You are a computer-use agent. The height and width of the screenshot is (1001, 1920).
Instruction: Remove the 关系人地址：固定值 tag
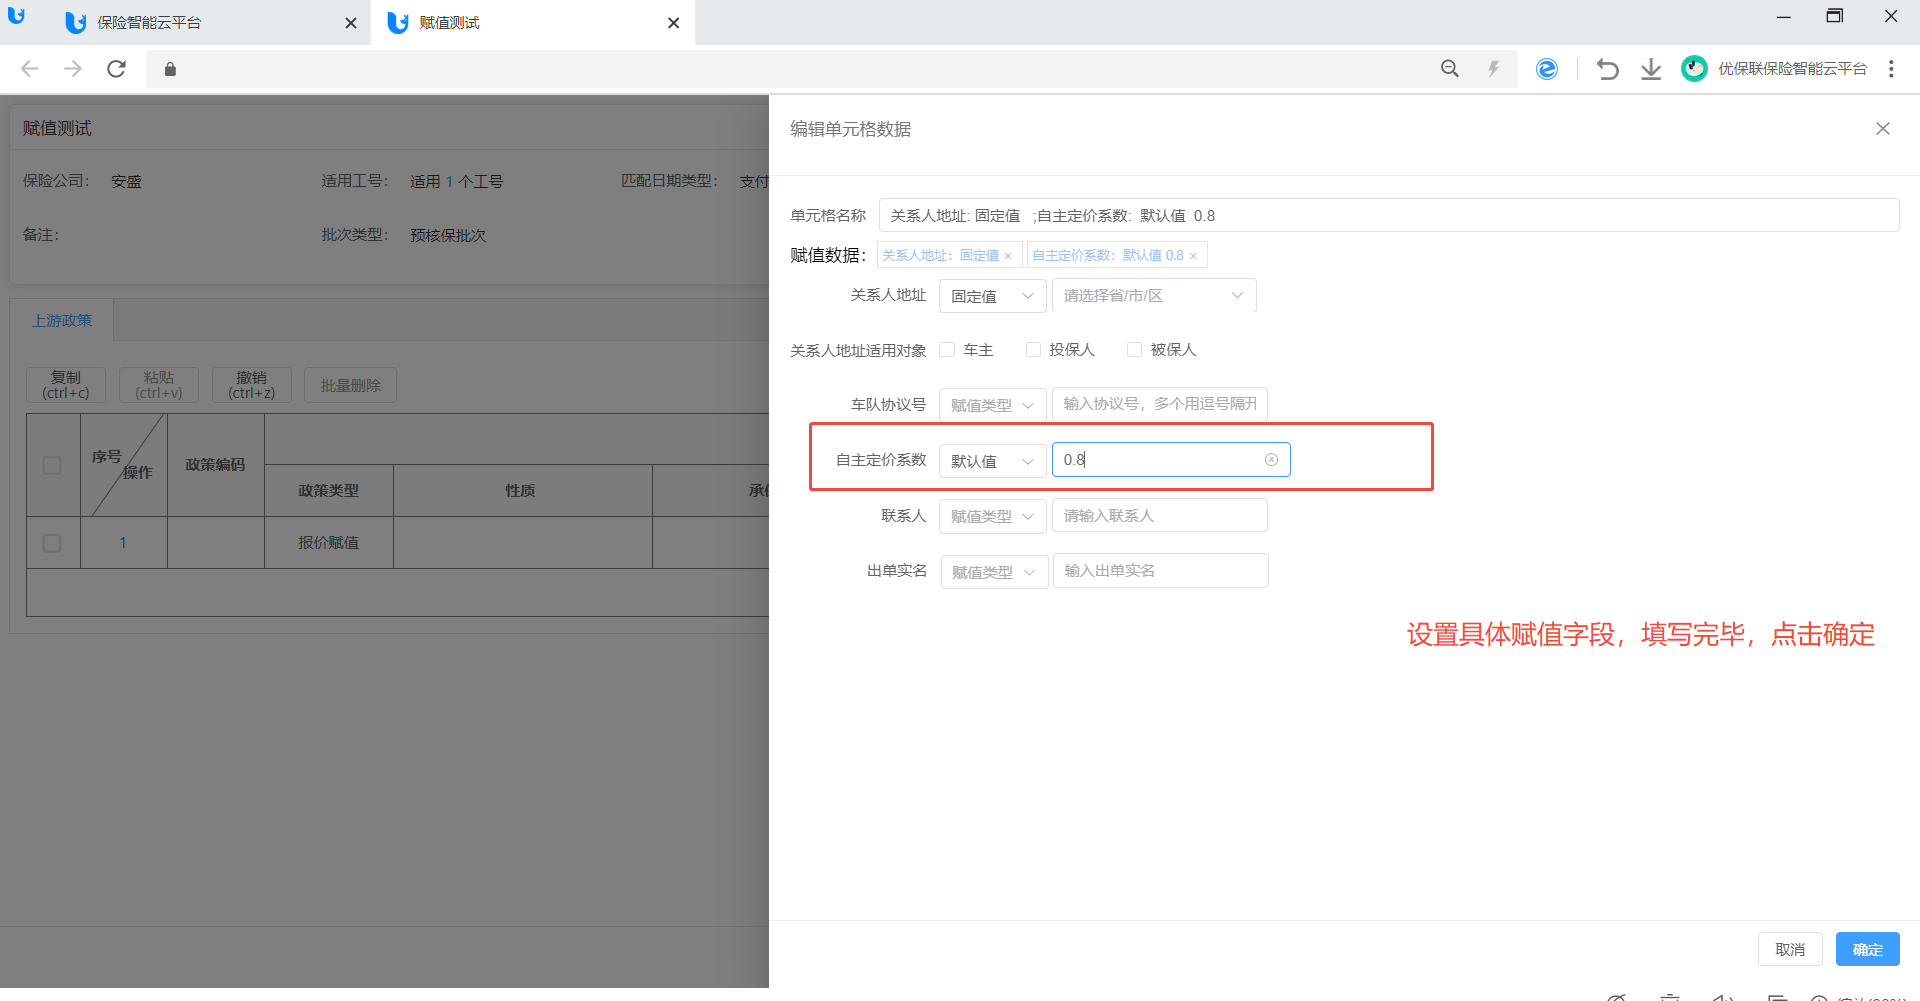pyautogui.click(x=1008, y=256)
